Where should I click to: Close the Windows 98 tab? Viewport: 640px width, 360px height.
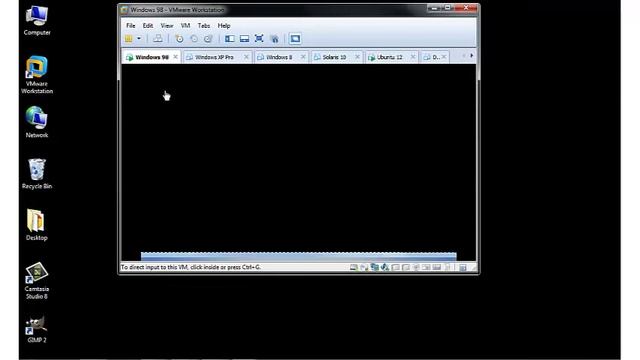176,57
